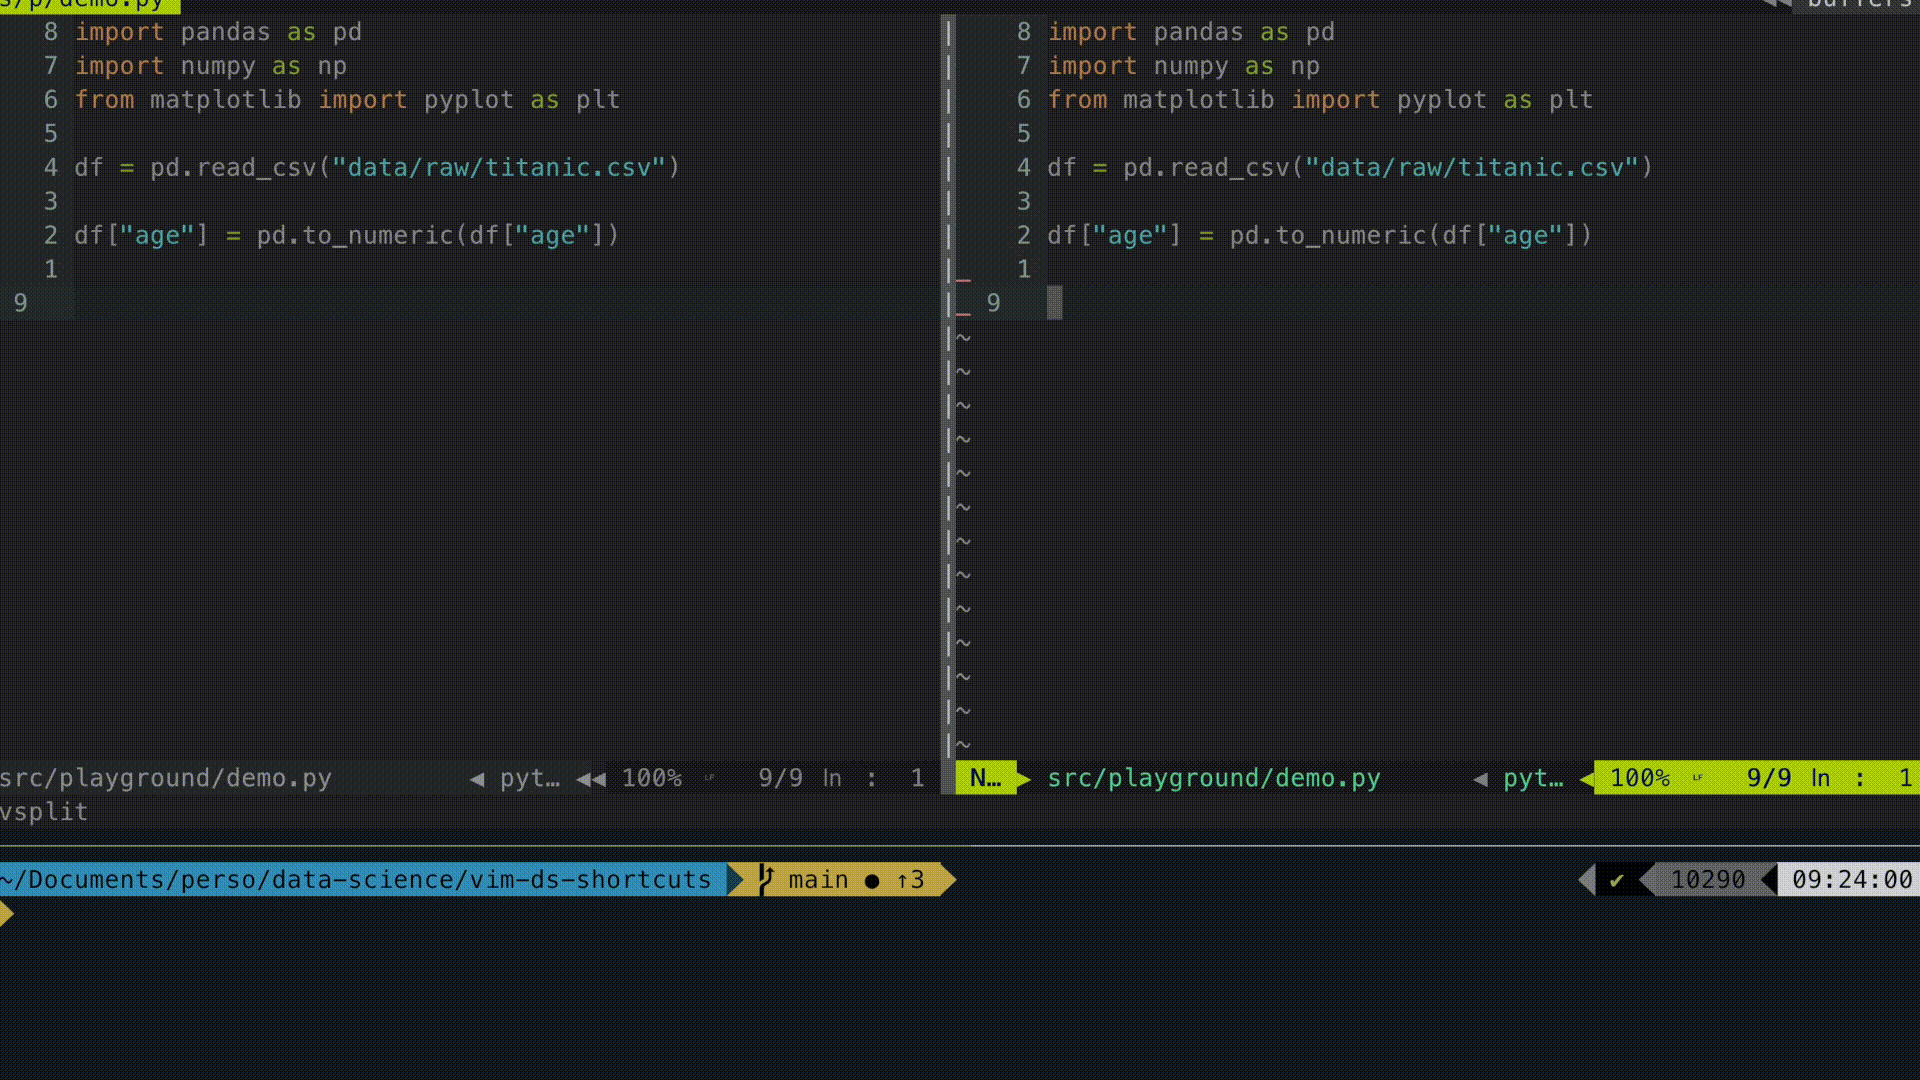The height and width of the screenshot is (1080, 1920).
Task: Click double-arrow separator in left statusline
Action: [x=591, y=778]
